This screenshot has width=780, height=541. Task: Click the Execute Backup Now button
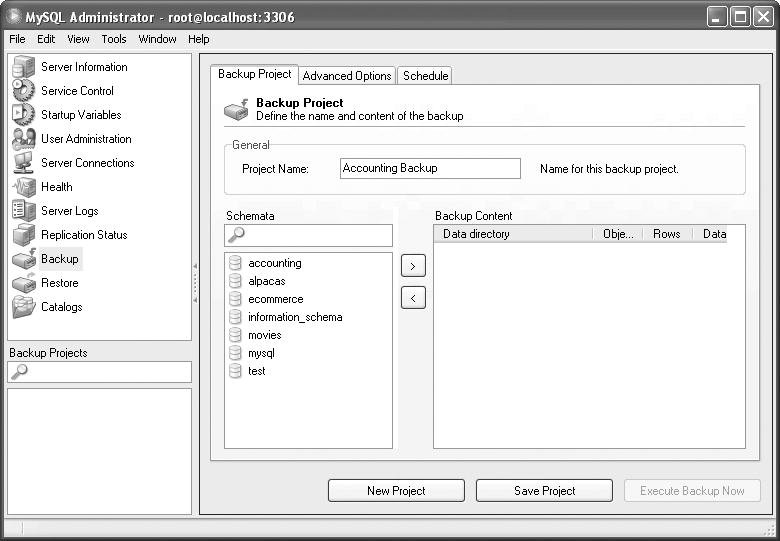pyautogui.click(x=692, y=491)
